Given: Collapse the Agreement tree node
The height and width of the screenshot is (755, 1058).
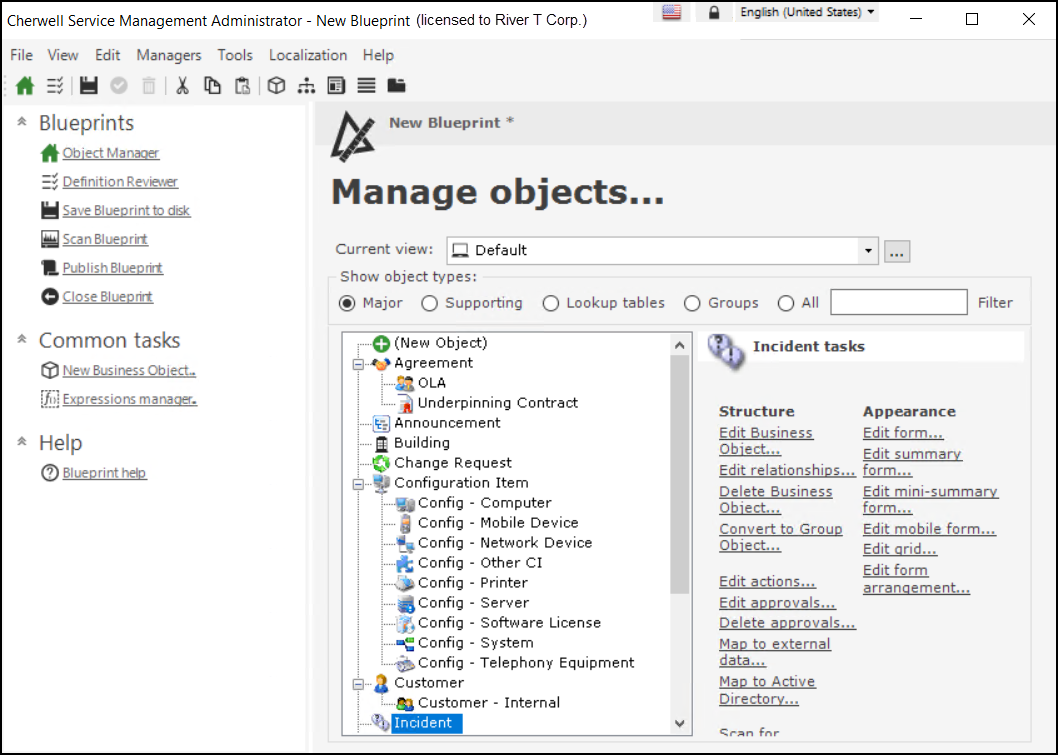Looking at the screenshot, I should pos(358,364).
